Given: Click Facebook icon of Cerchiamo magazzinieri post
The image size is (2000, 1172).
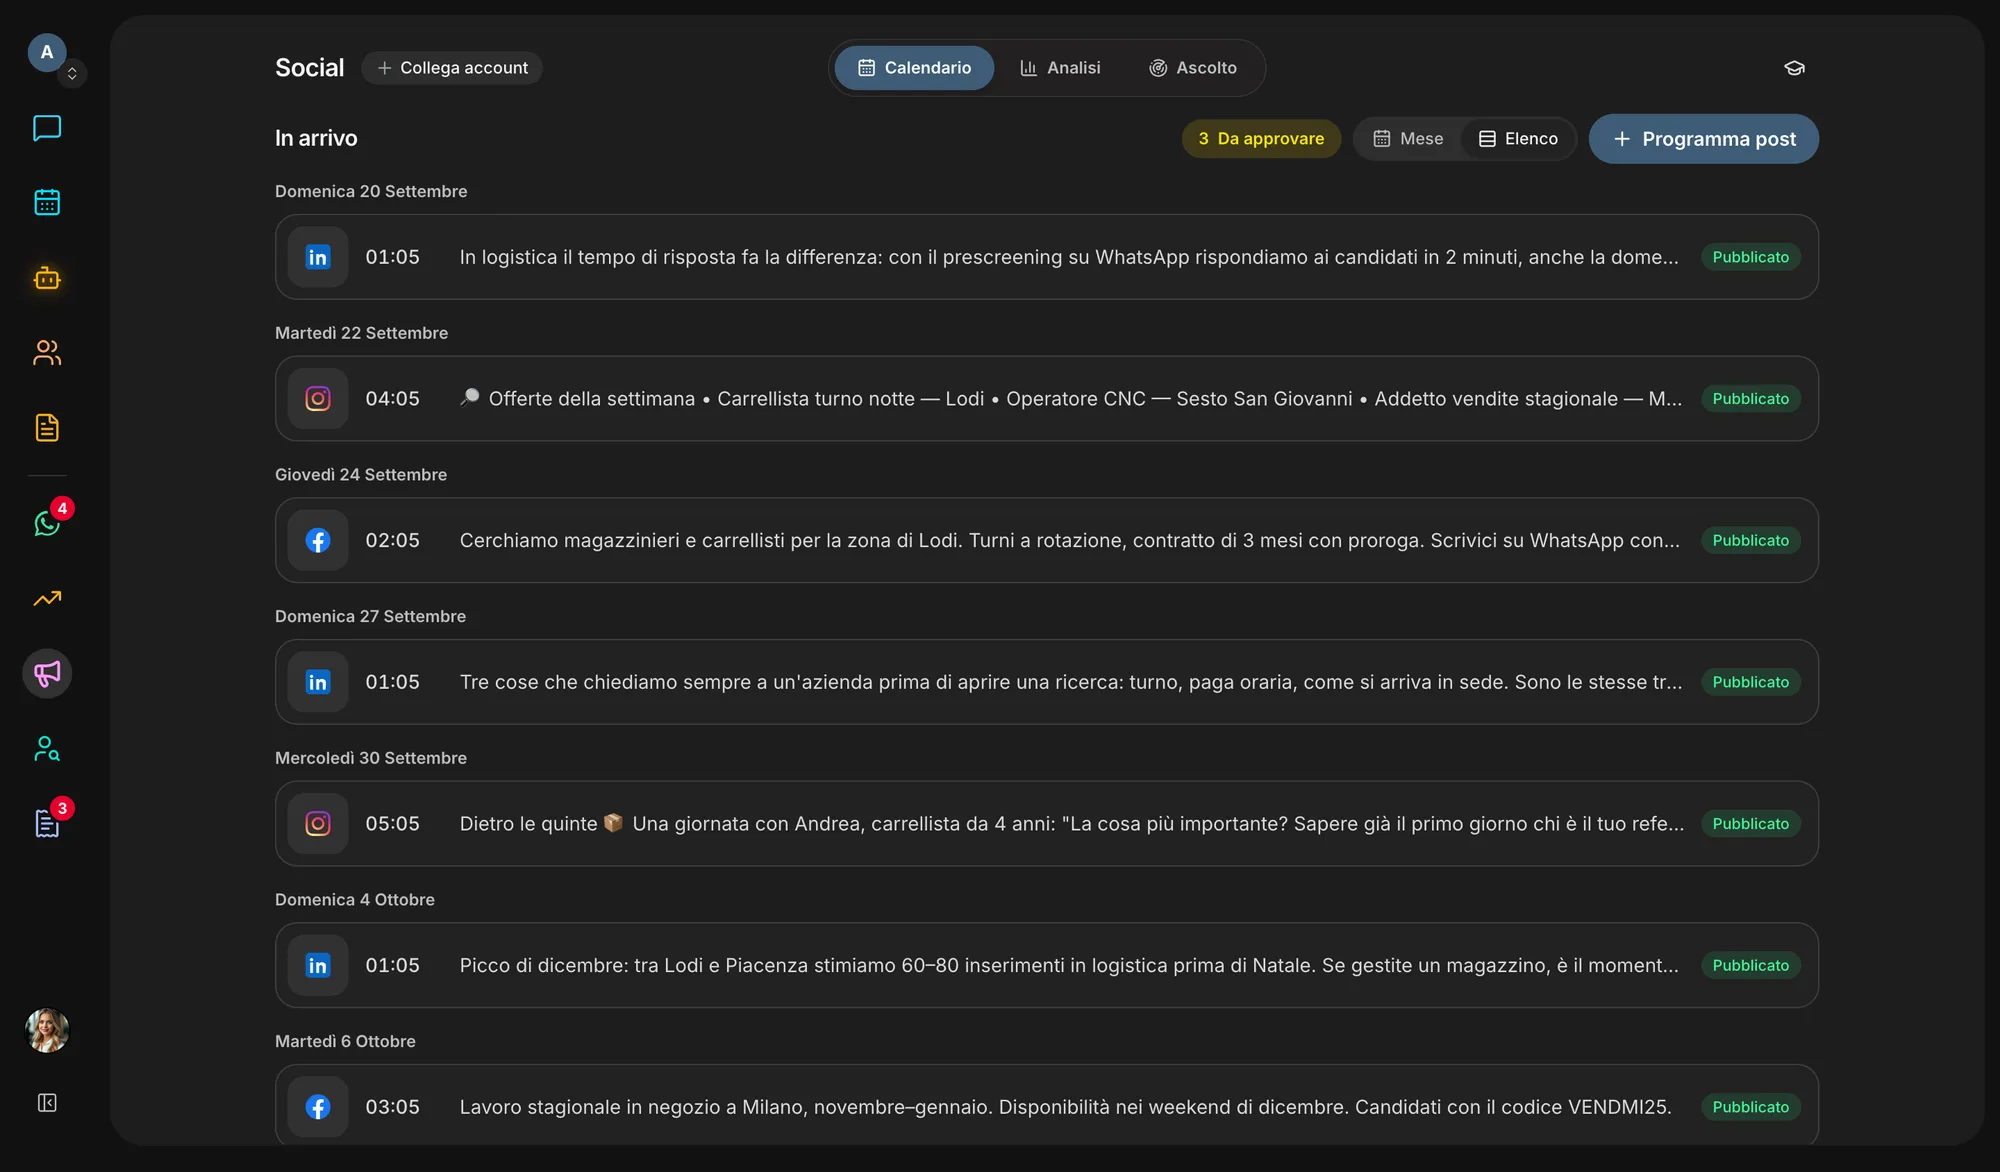Looking at the screenshot, I should pyautogui.click(x=318, y=540).
